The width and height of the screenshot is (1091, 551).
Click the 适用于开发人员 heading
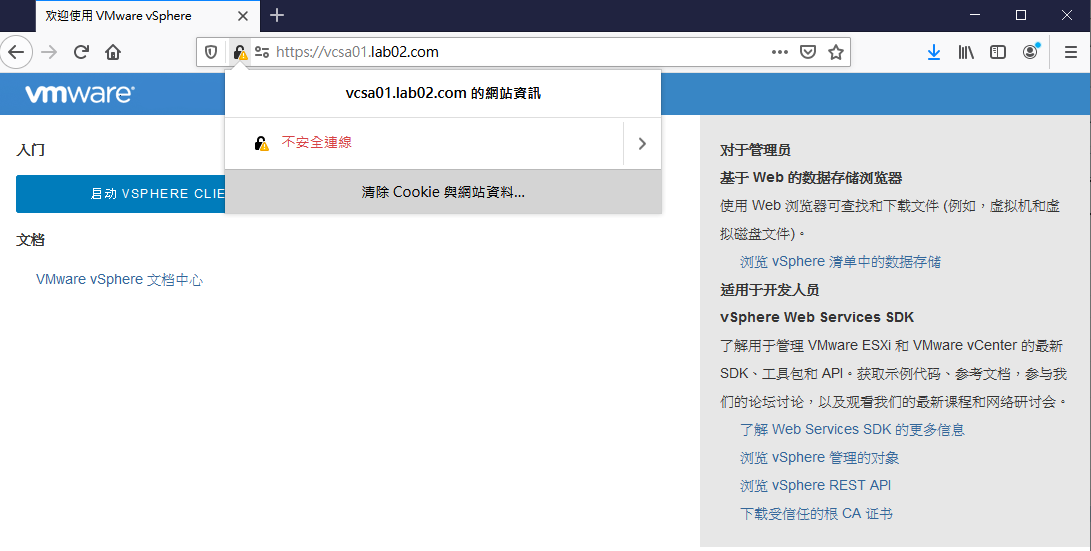tap(770, 290)
